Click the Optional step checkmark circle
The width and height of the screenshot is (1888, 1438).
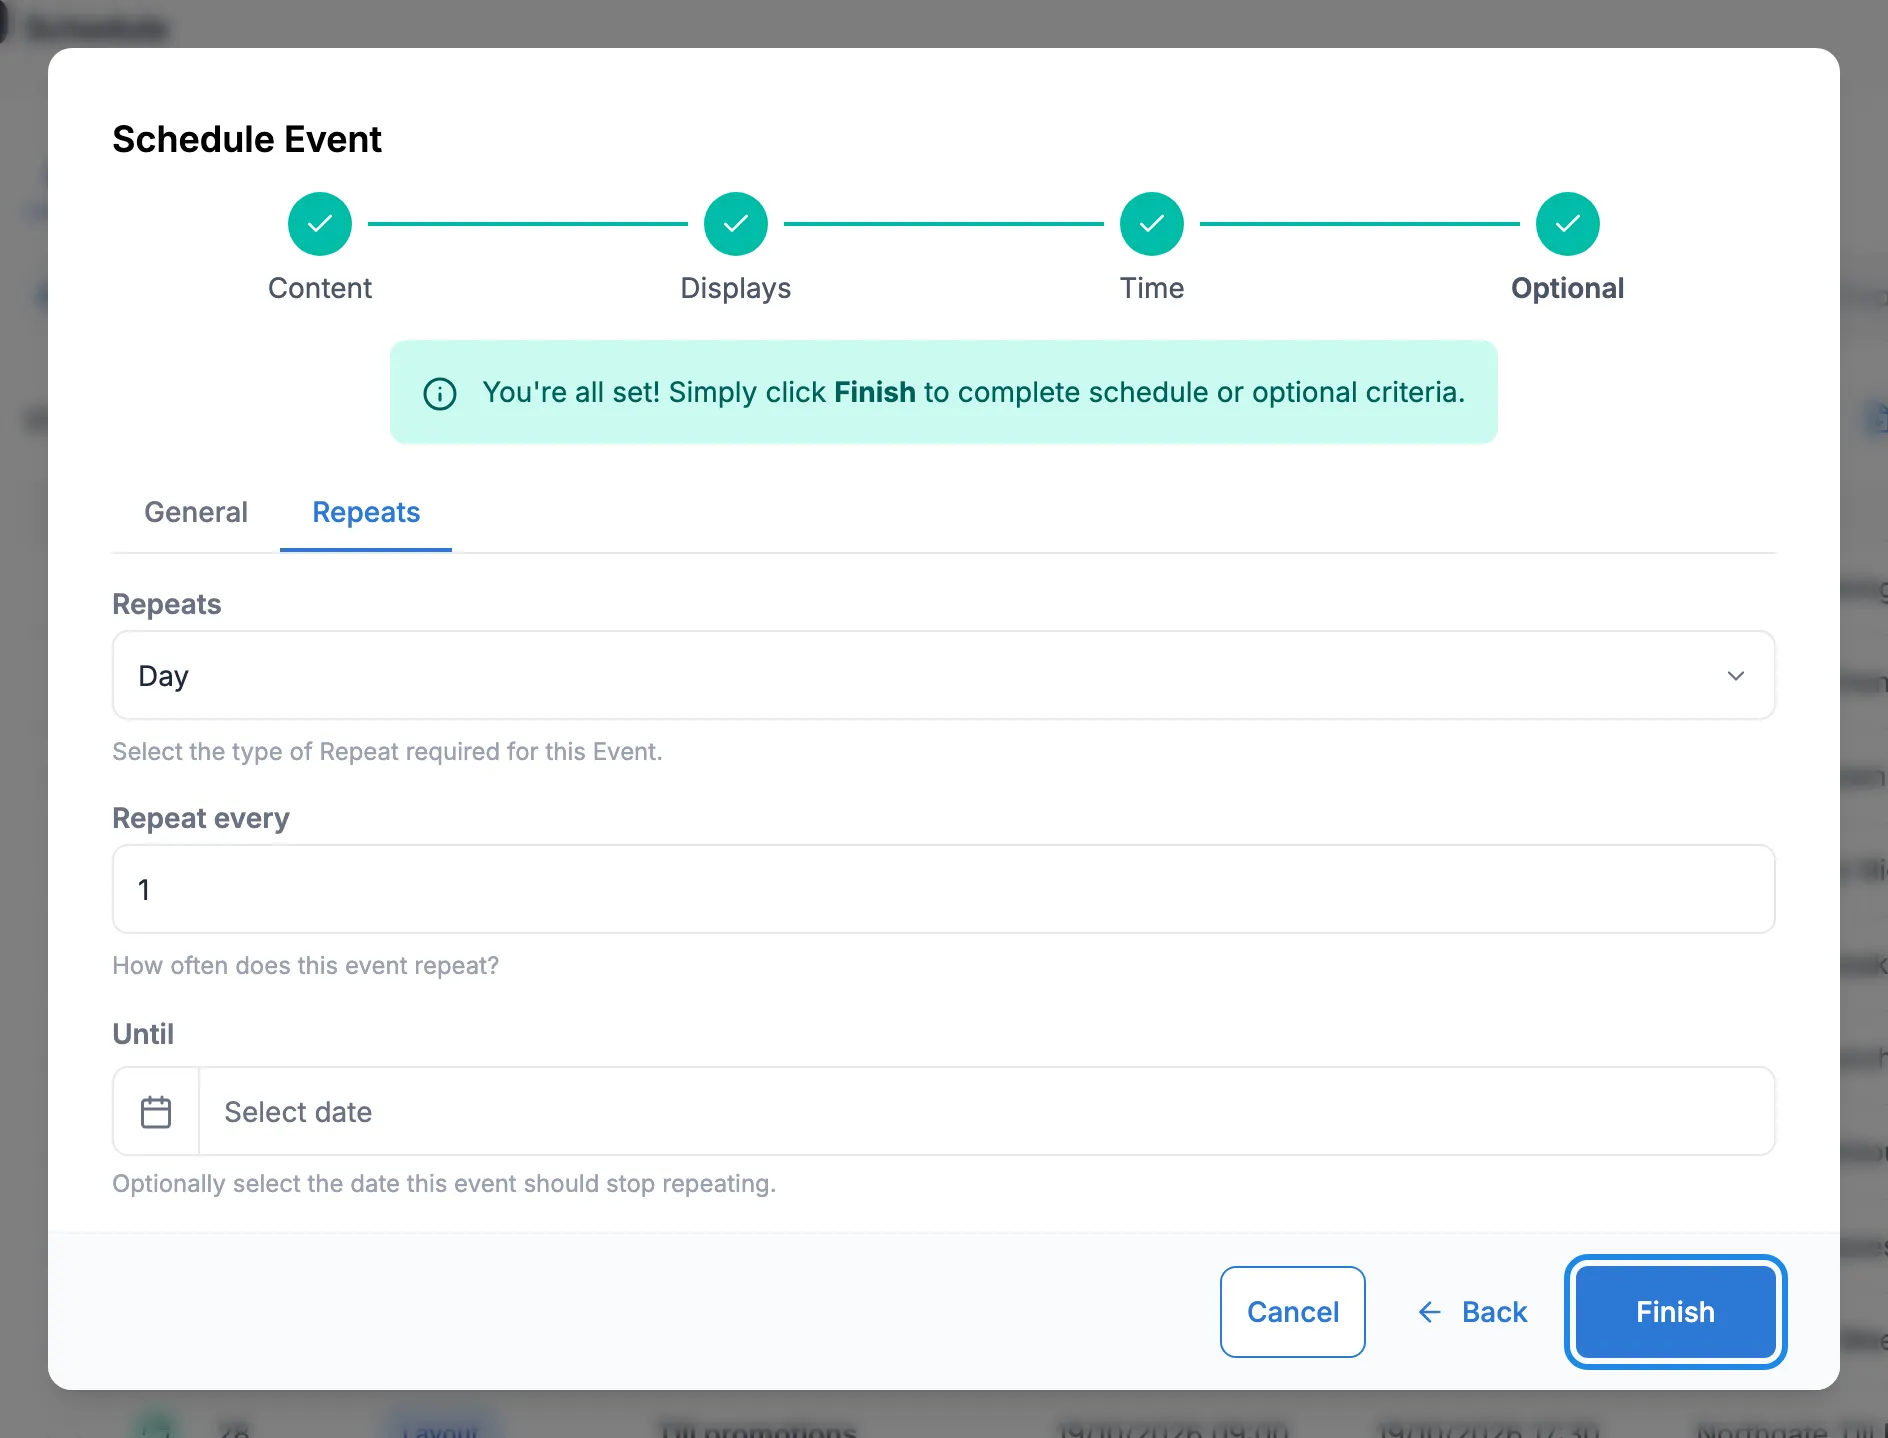coord(1568,224)
